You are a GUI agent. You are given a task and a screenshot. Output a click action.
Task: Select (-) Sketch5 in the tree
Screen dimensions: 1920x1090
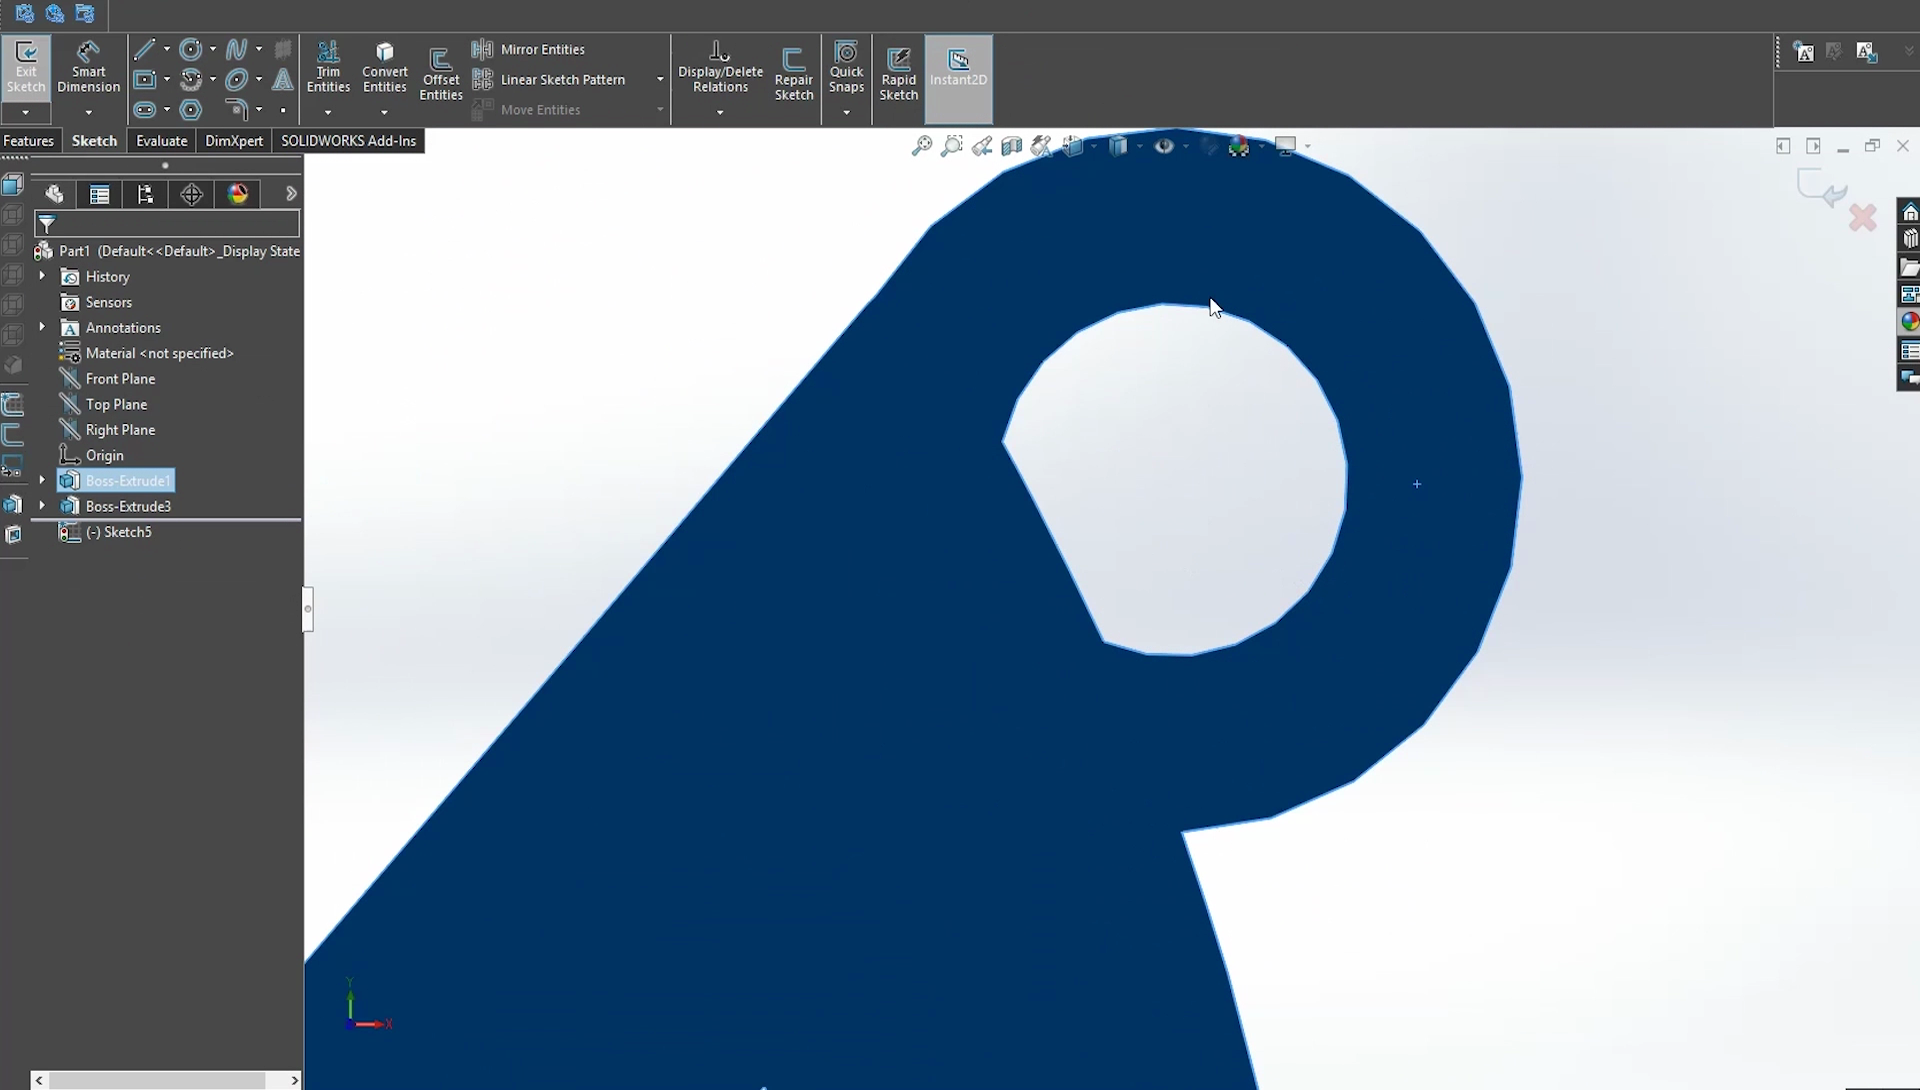point(118,532)
